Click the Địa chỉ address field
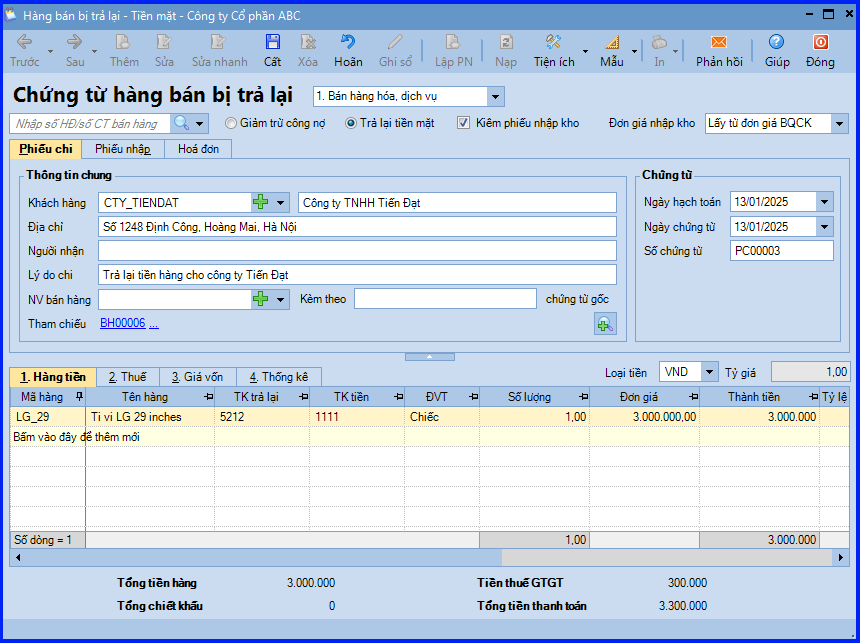Image resolution: width=860 pixels, height=643 pixels. click(358, 227)
